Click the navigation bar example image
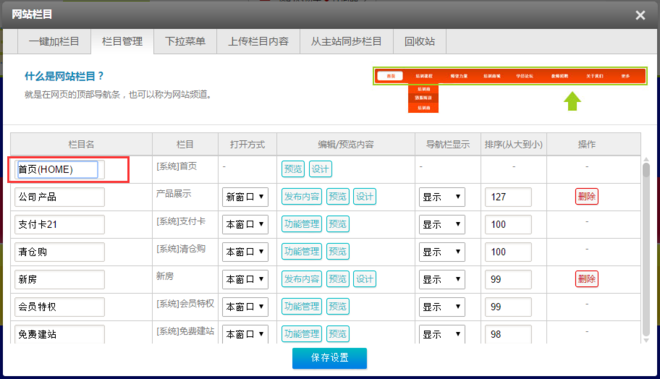The image size is (660, 379). point(510,89)
